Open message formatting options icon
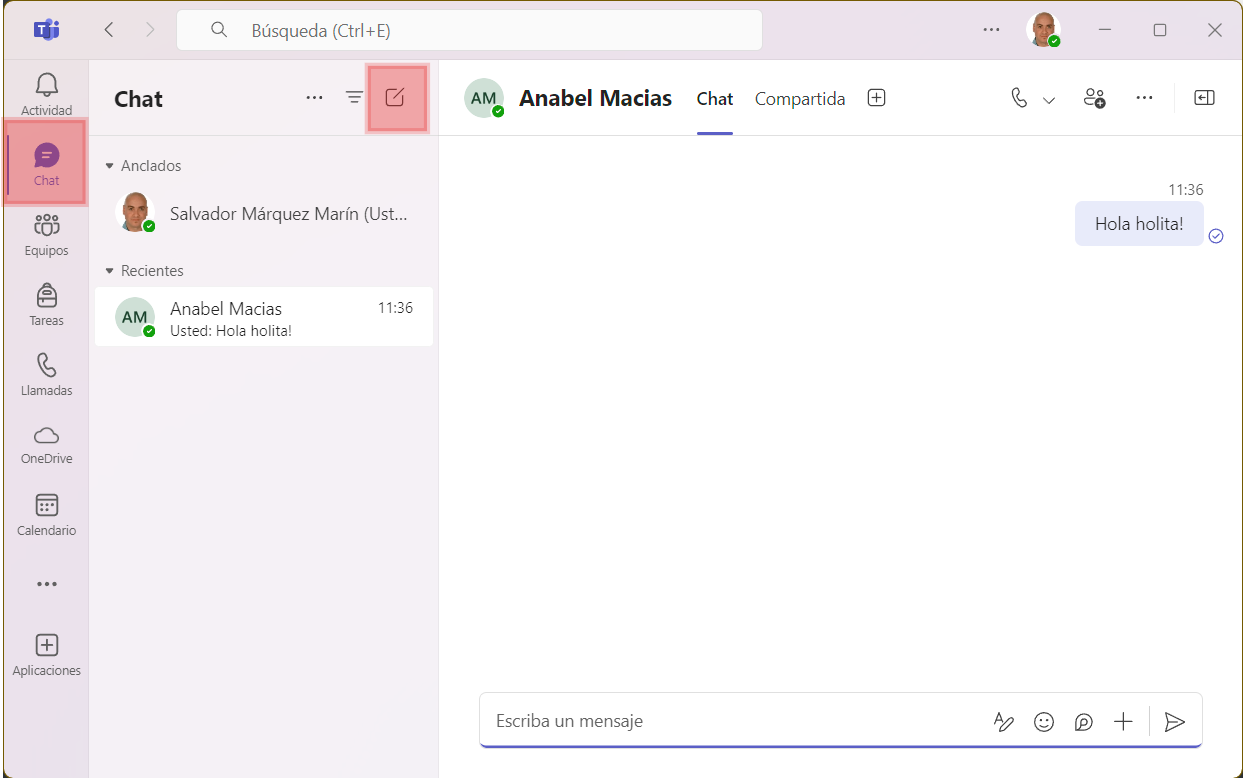 click(1004, 722)
